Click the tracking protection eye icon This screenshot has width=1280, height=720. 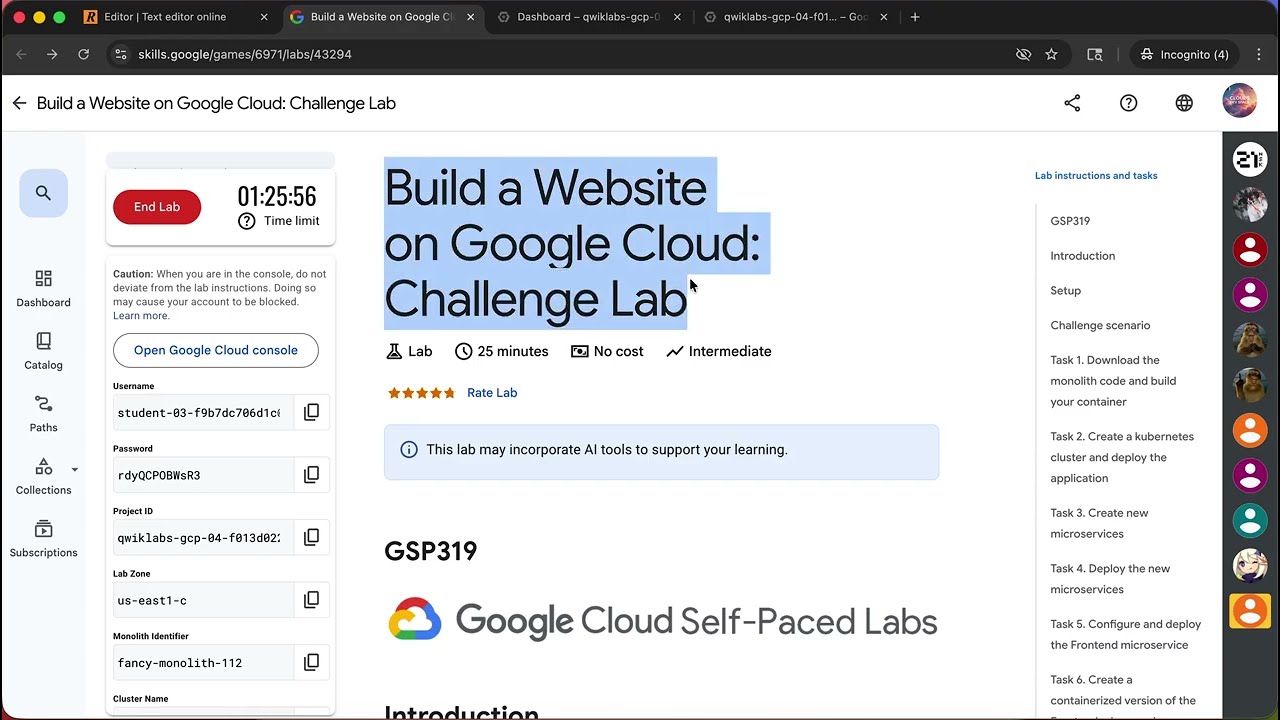(1023, 55)
